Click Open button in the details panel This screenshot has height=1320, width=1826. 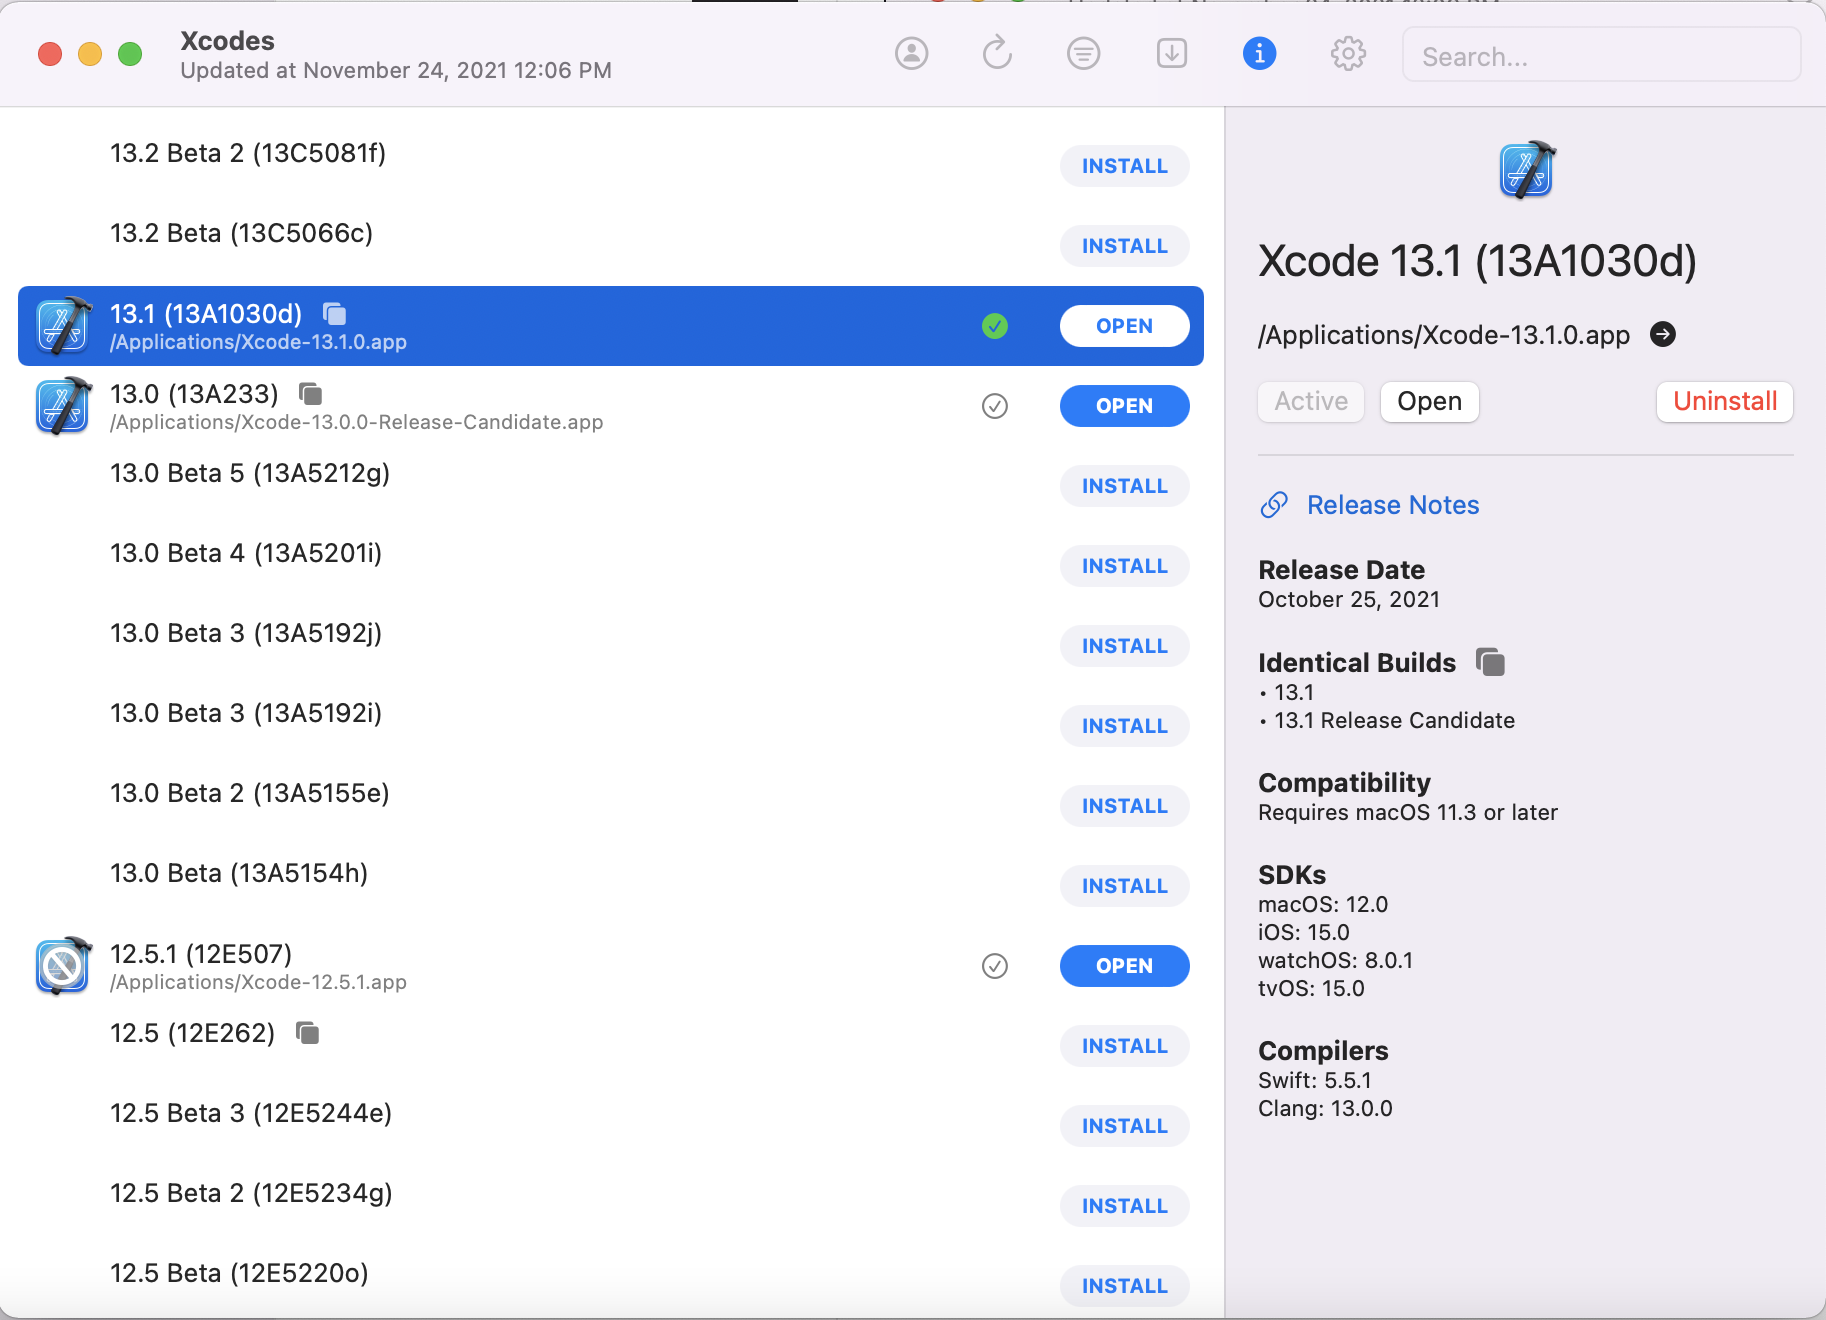tap(1429, 402)
